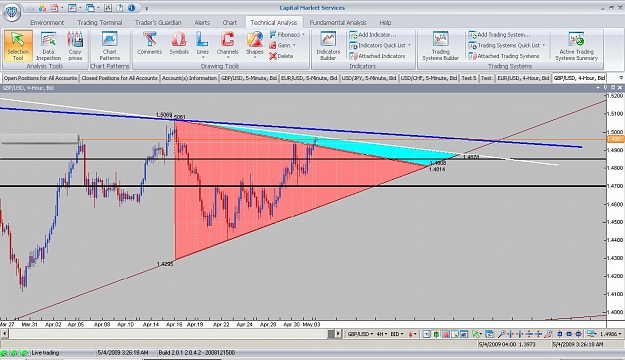Switch to Open Positions for All Accounts tab
The image size is (625, 360).
[40, 78]
